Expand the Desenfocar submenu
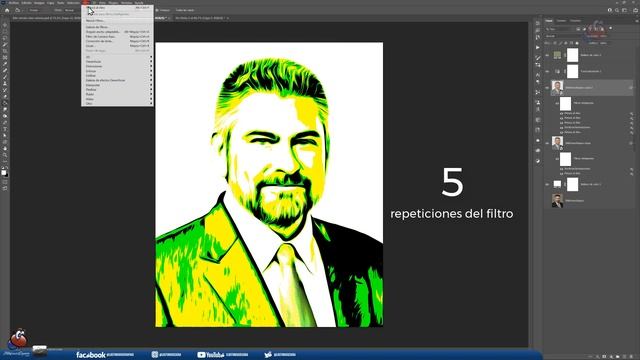This screenshot has width=640, height=360. [118, 62]
